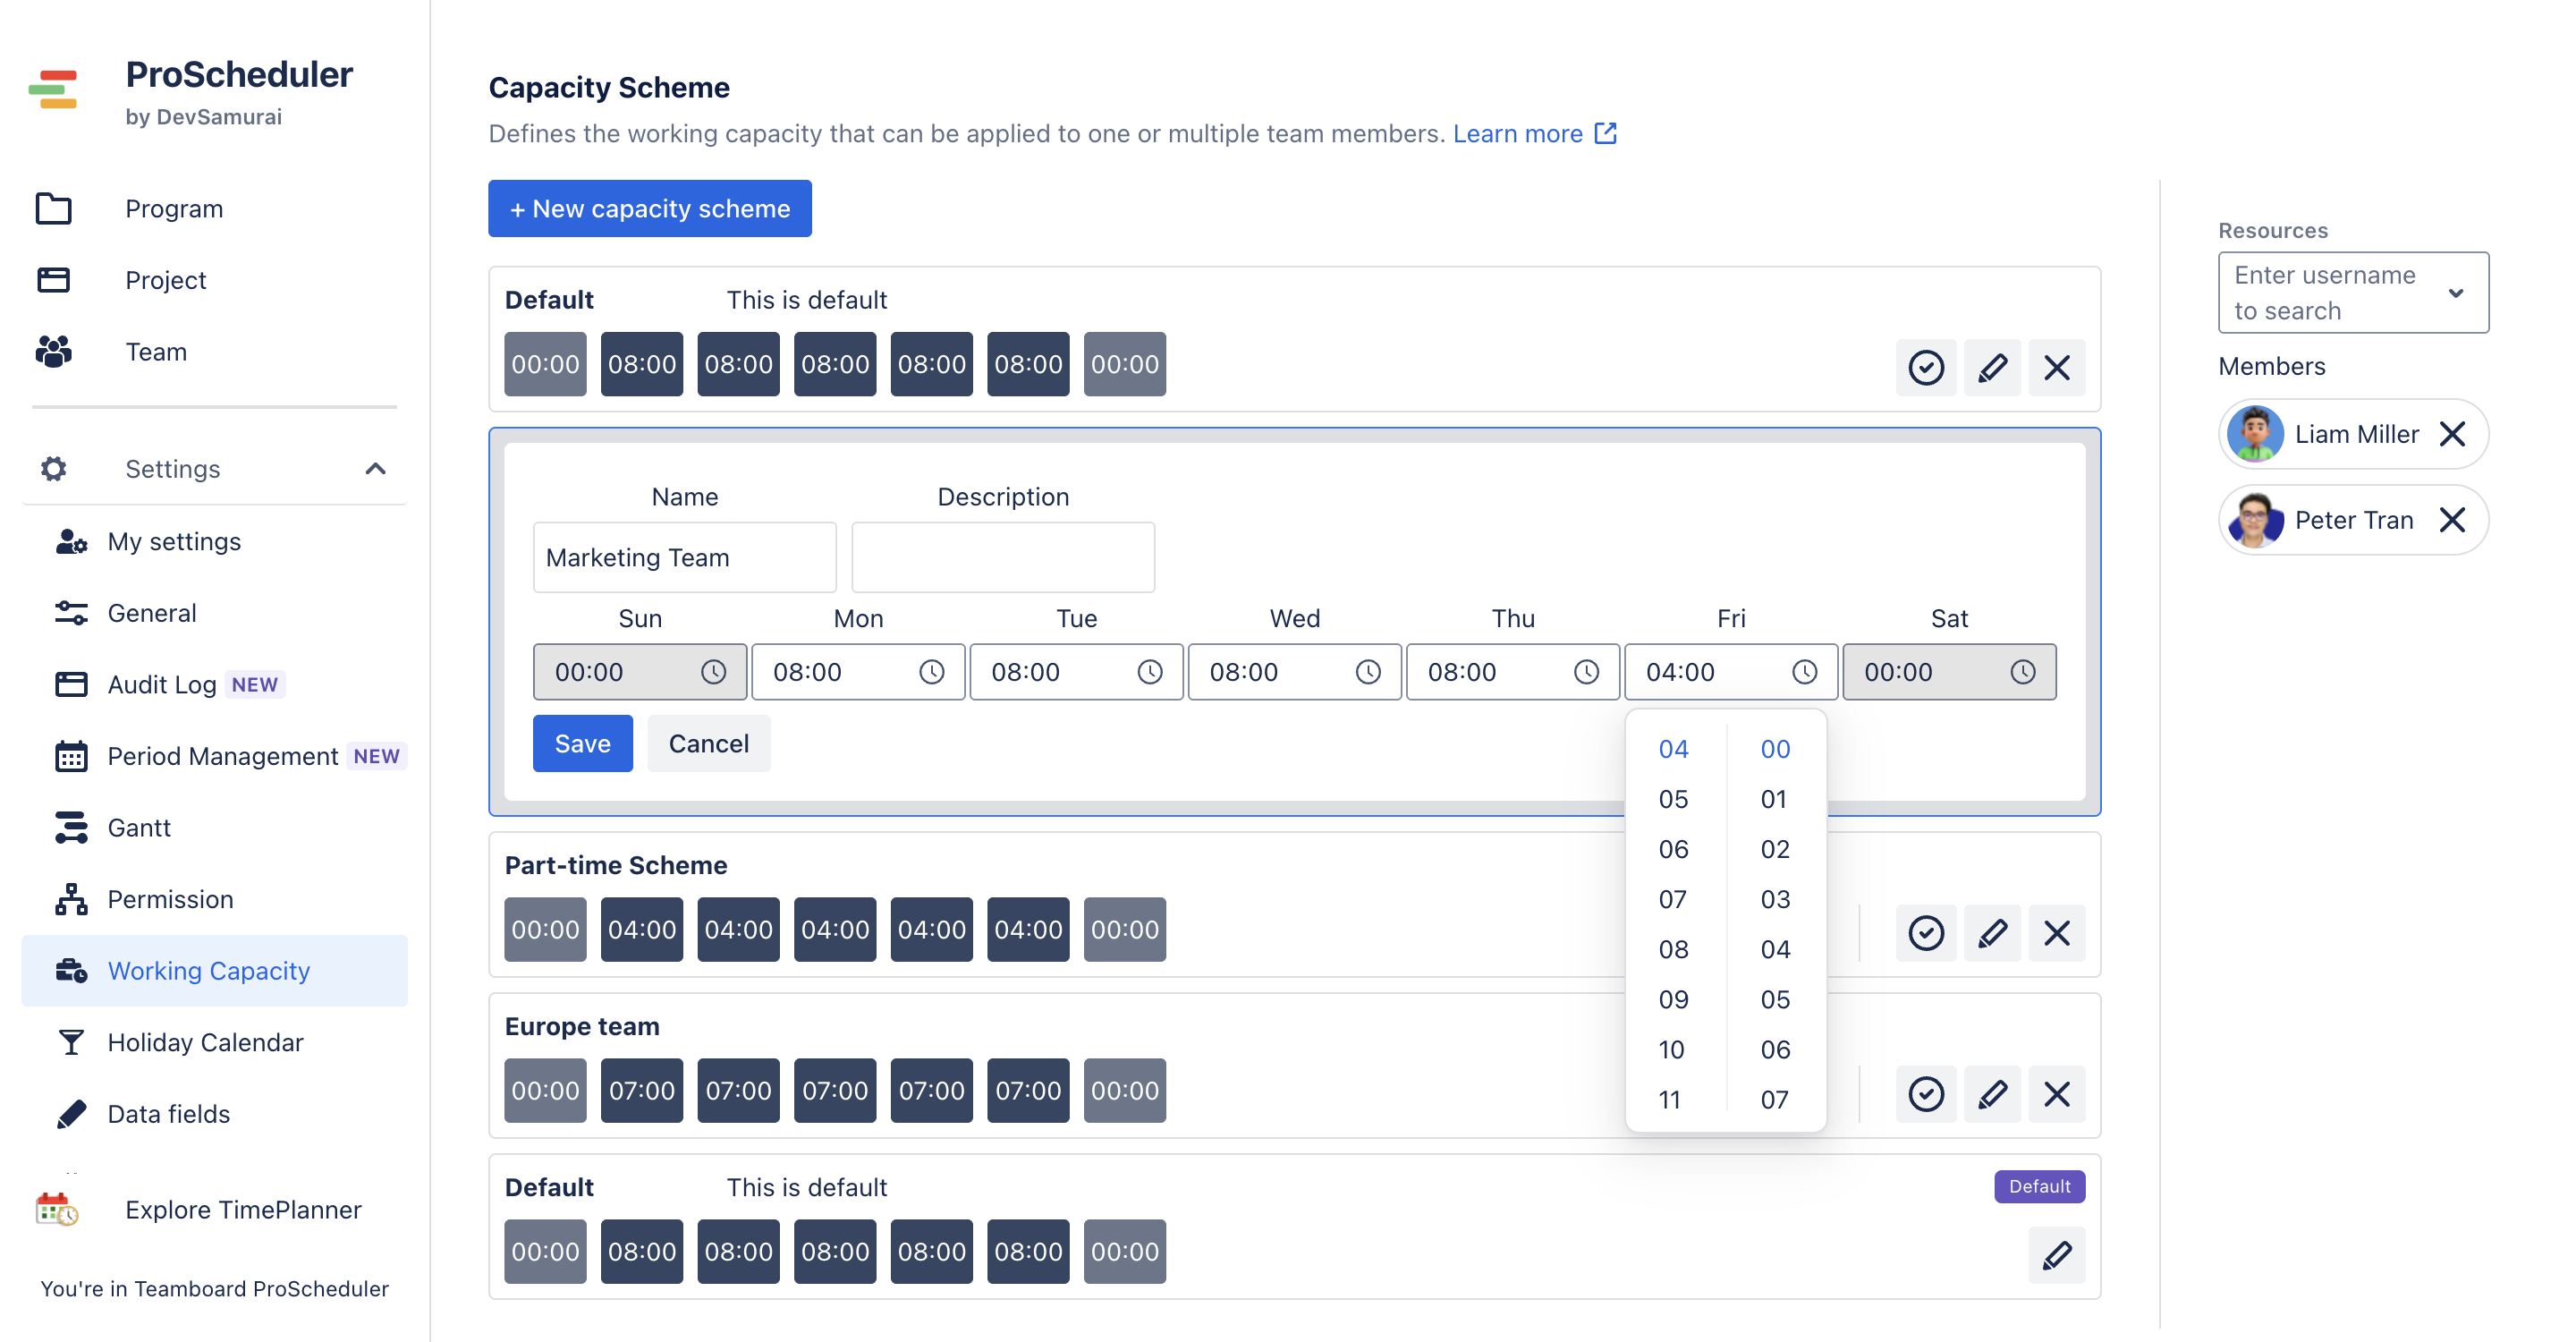The height and width of the screenshot is (1342, 2576).
Task: Edit the bottom Default scheme via pencil
Action: coord(2057,1255)
